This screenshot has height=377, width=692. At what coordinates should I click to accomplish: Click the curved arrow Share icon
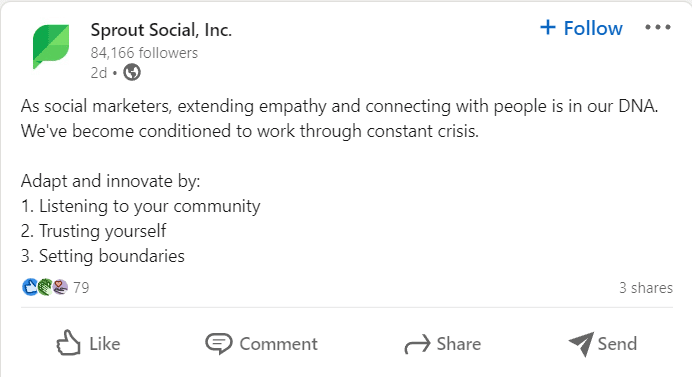pyautogui.click(x=417, y=344)
